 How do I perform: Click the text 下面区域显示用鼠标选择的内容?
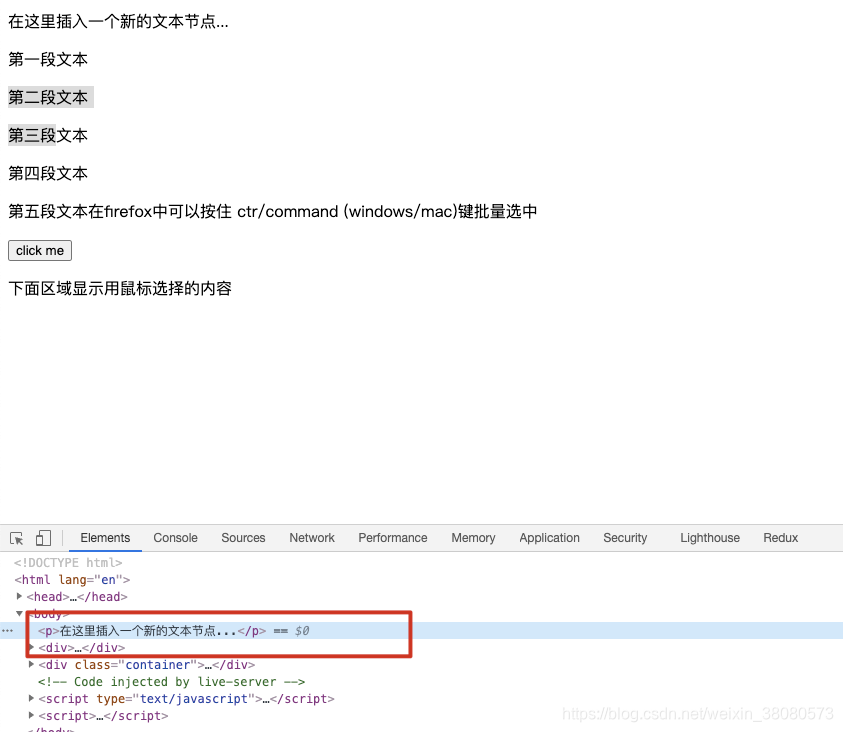click(x=120, y=289)
